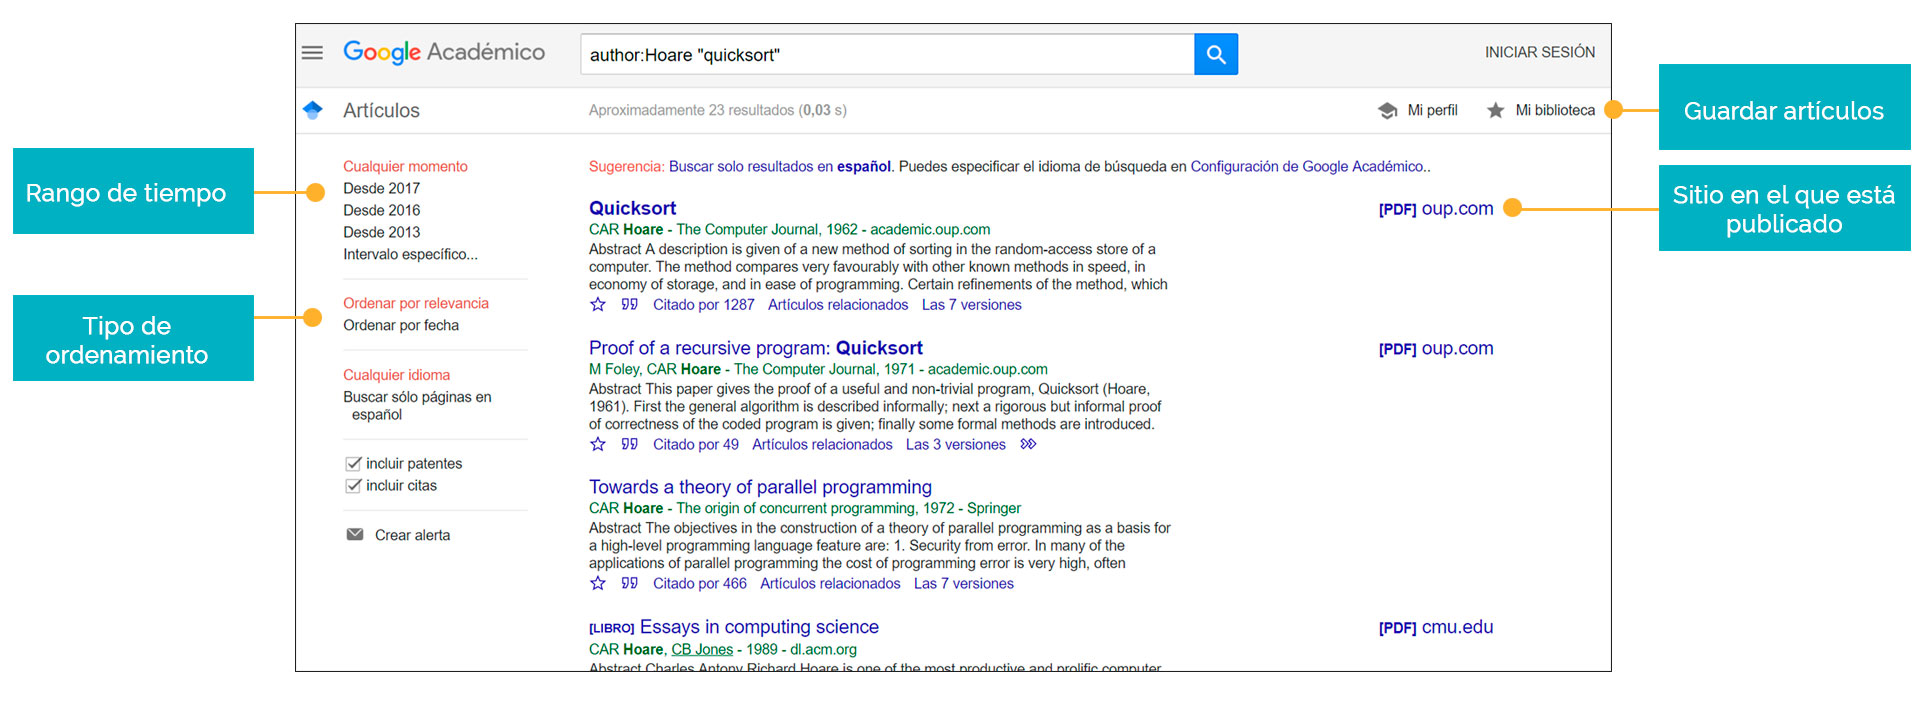
Task: Click cite quotes icon under Proof of a recursive program
Action: 629,444
